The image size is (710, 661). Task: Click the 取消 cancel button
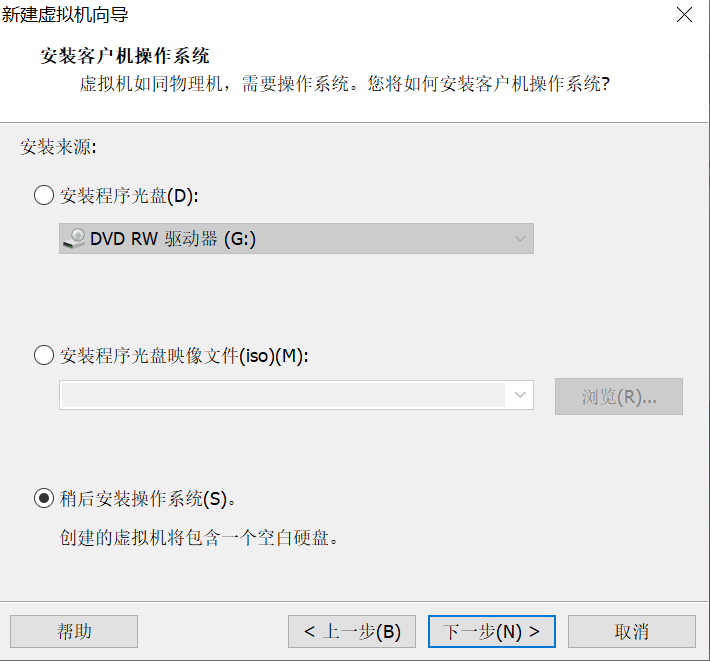click(632, 631)
